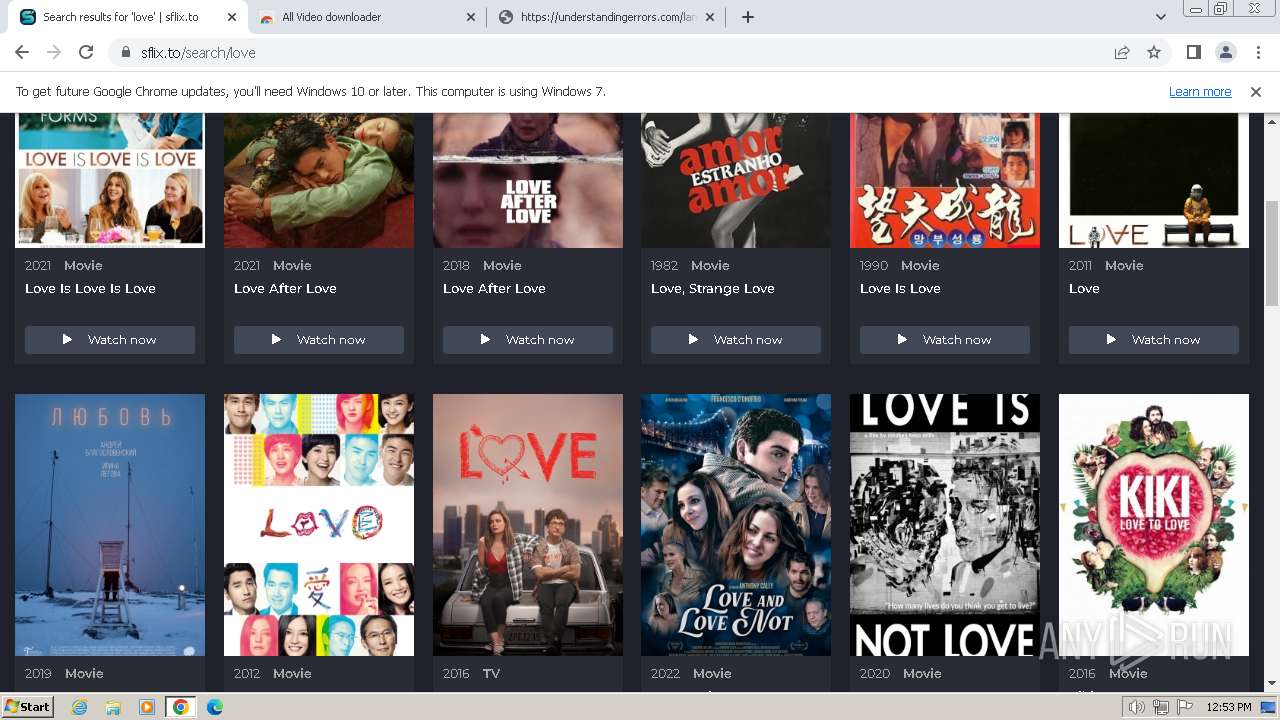The width and height of the screenshot is (1280, 720).
Task: Reload the sflix.to page
Action: click(86, 52)
